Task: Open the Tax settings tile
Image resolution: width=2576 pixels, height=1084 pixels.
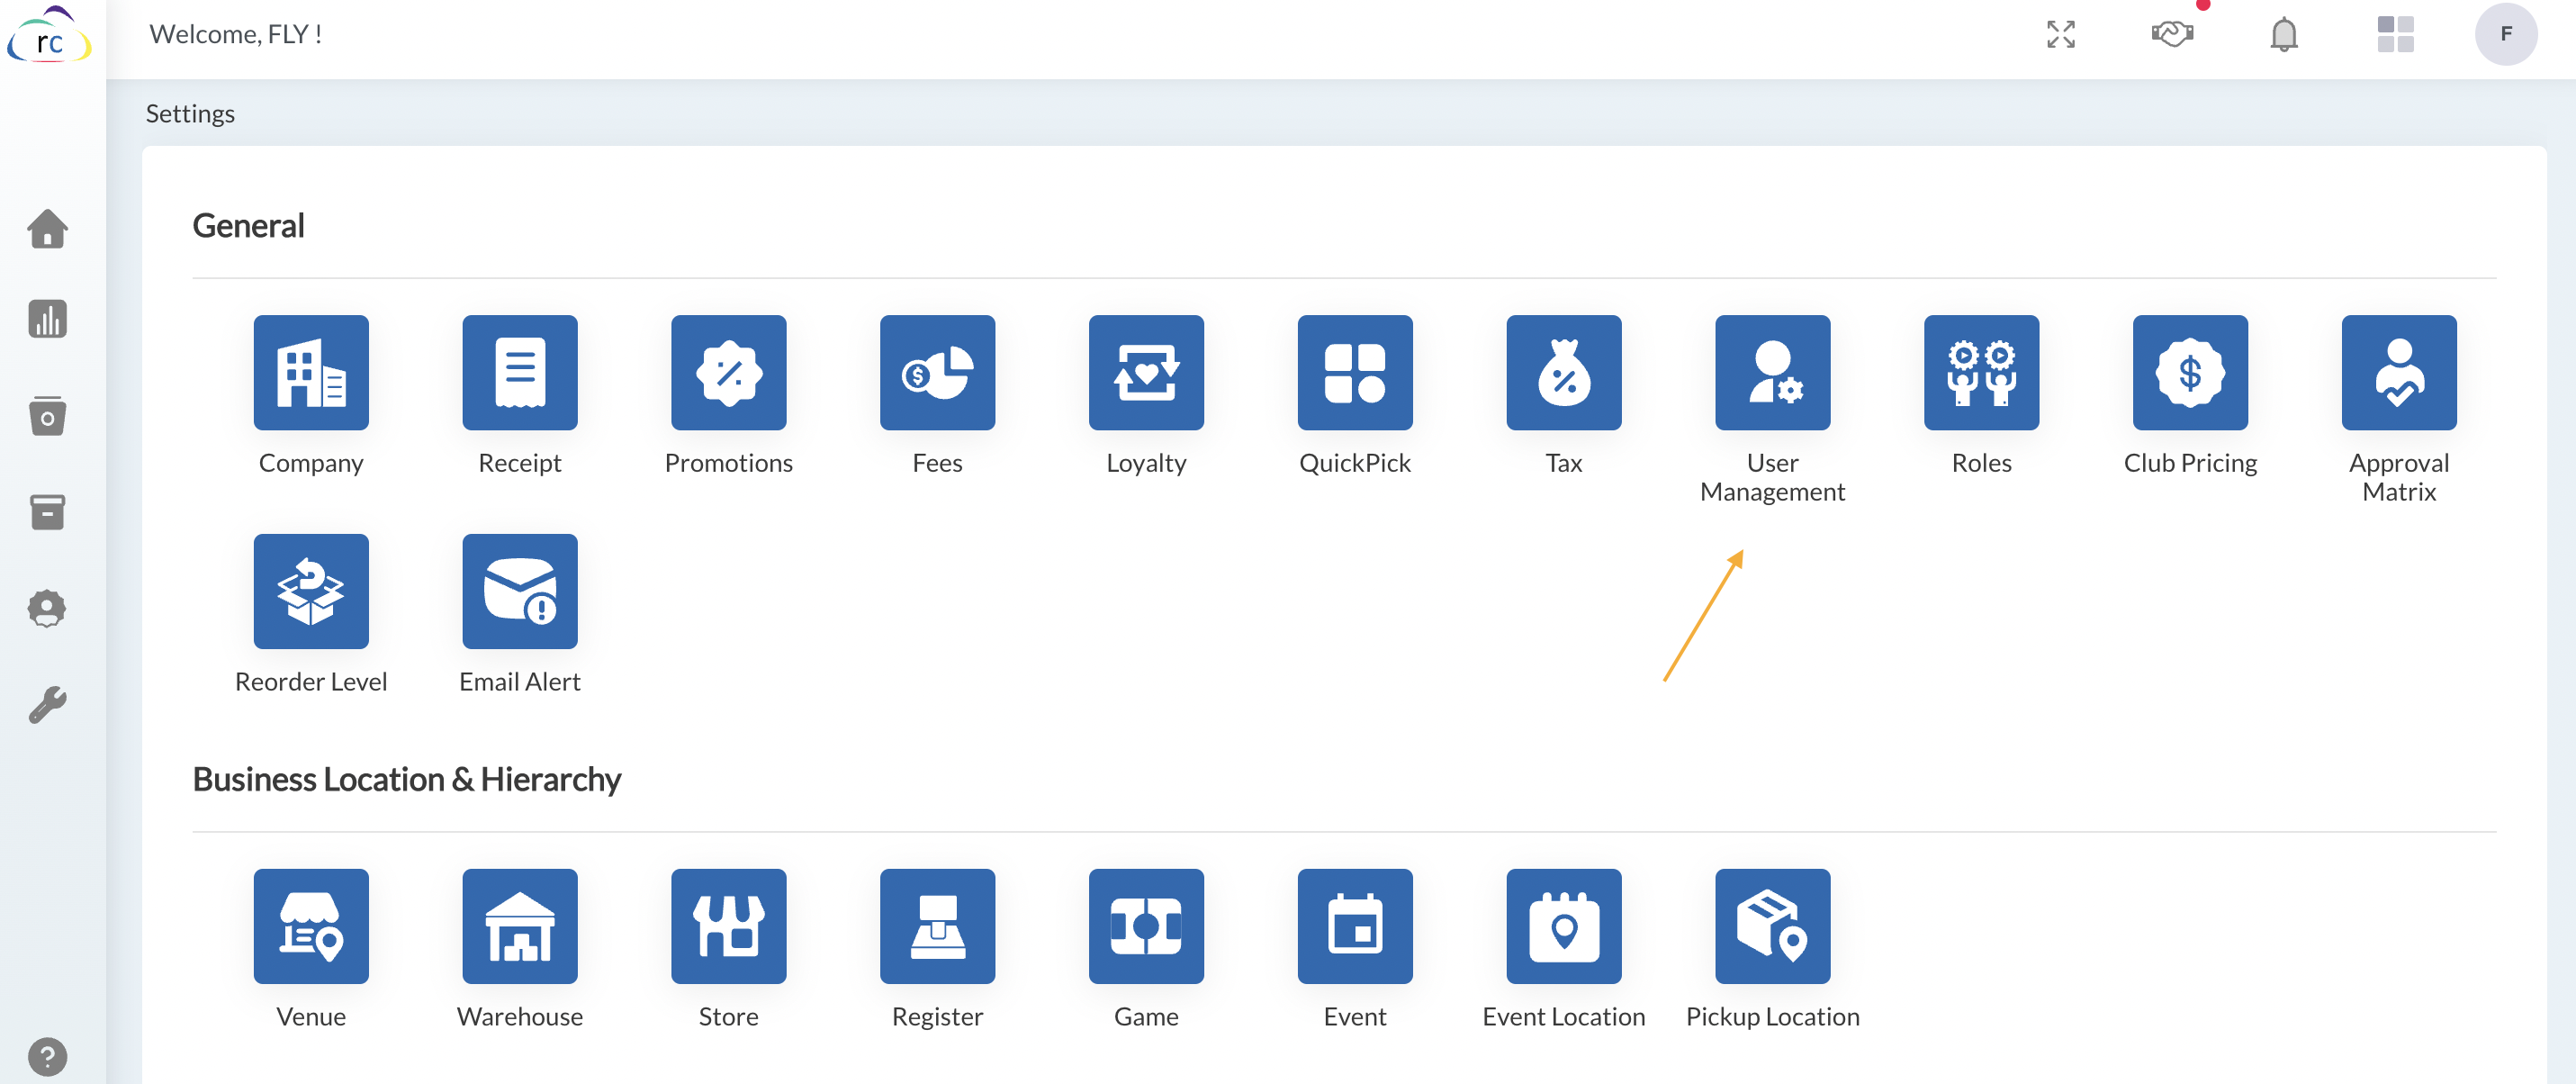Action: 1563,372
